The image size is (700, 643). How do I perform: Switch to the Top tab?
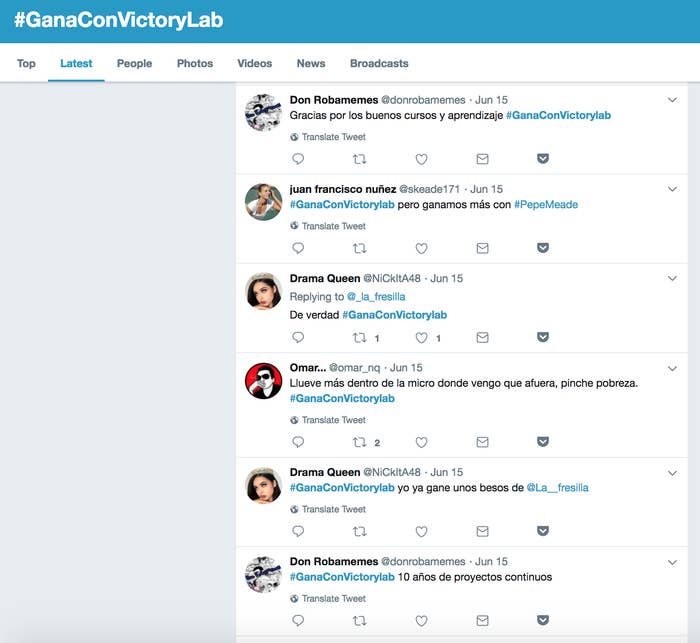pos(26,63)
